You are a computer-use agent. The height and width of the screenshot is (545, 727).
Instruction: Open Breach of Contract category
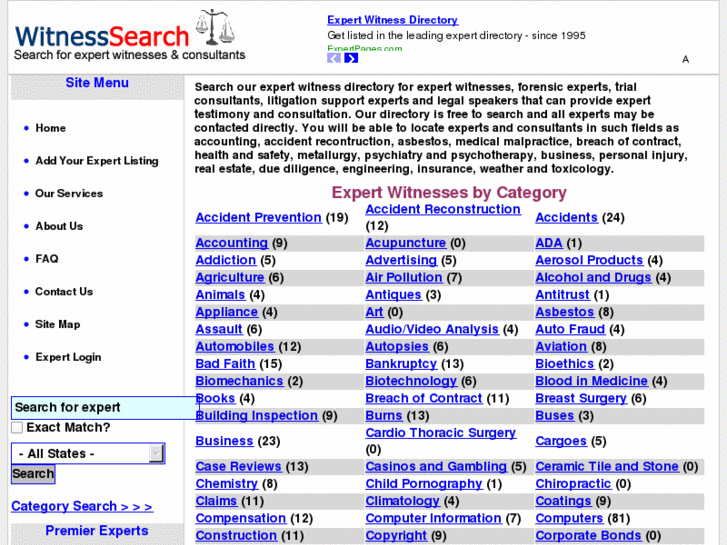coord(424,398)
